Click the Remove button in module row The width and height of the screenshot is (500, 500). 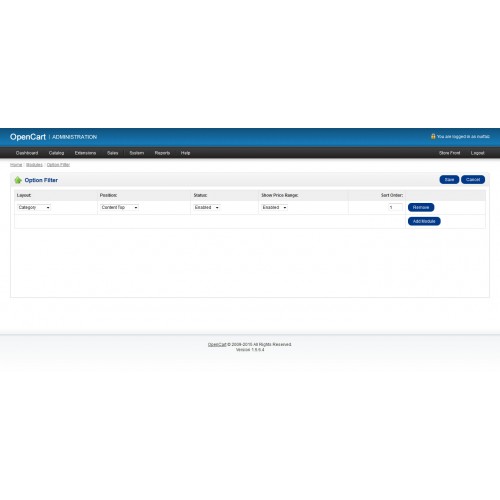(x=421, y=207)
